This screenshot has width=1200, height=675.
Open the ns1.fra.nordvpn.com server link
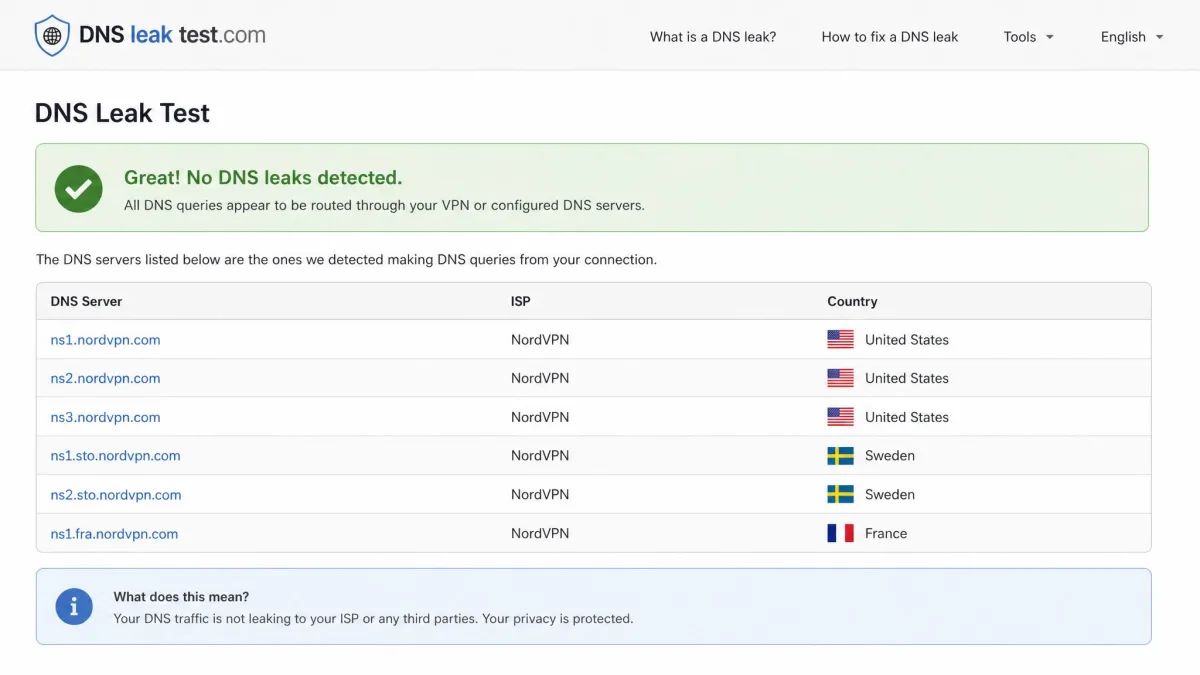coord(114,533)
